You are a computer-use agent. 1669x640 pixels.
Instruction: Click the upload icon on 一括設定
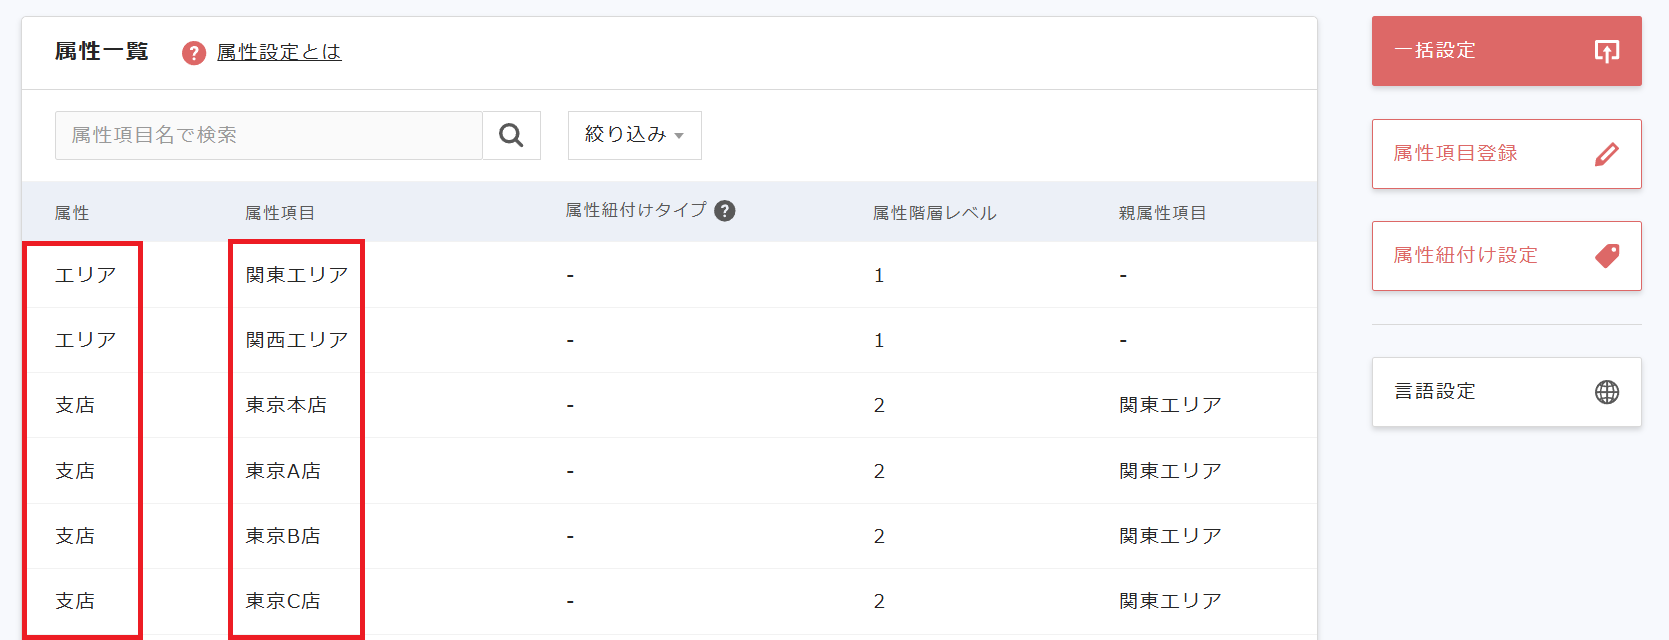pyautogui.click(x=1606, y=51)
